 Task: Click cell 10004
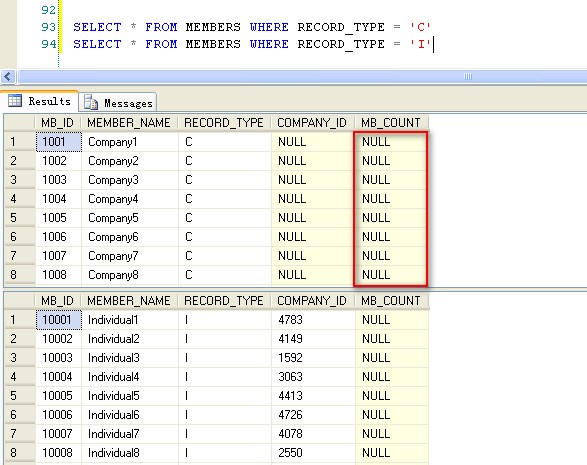tap(58, 377)
